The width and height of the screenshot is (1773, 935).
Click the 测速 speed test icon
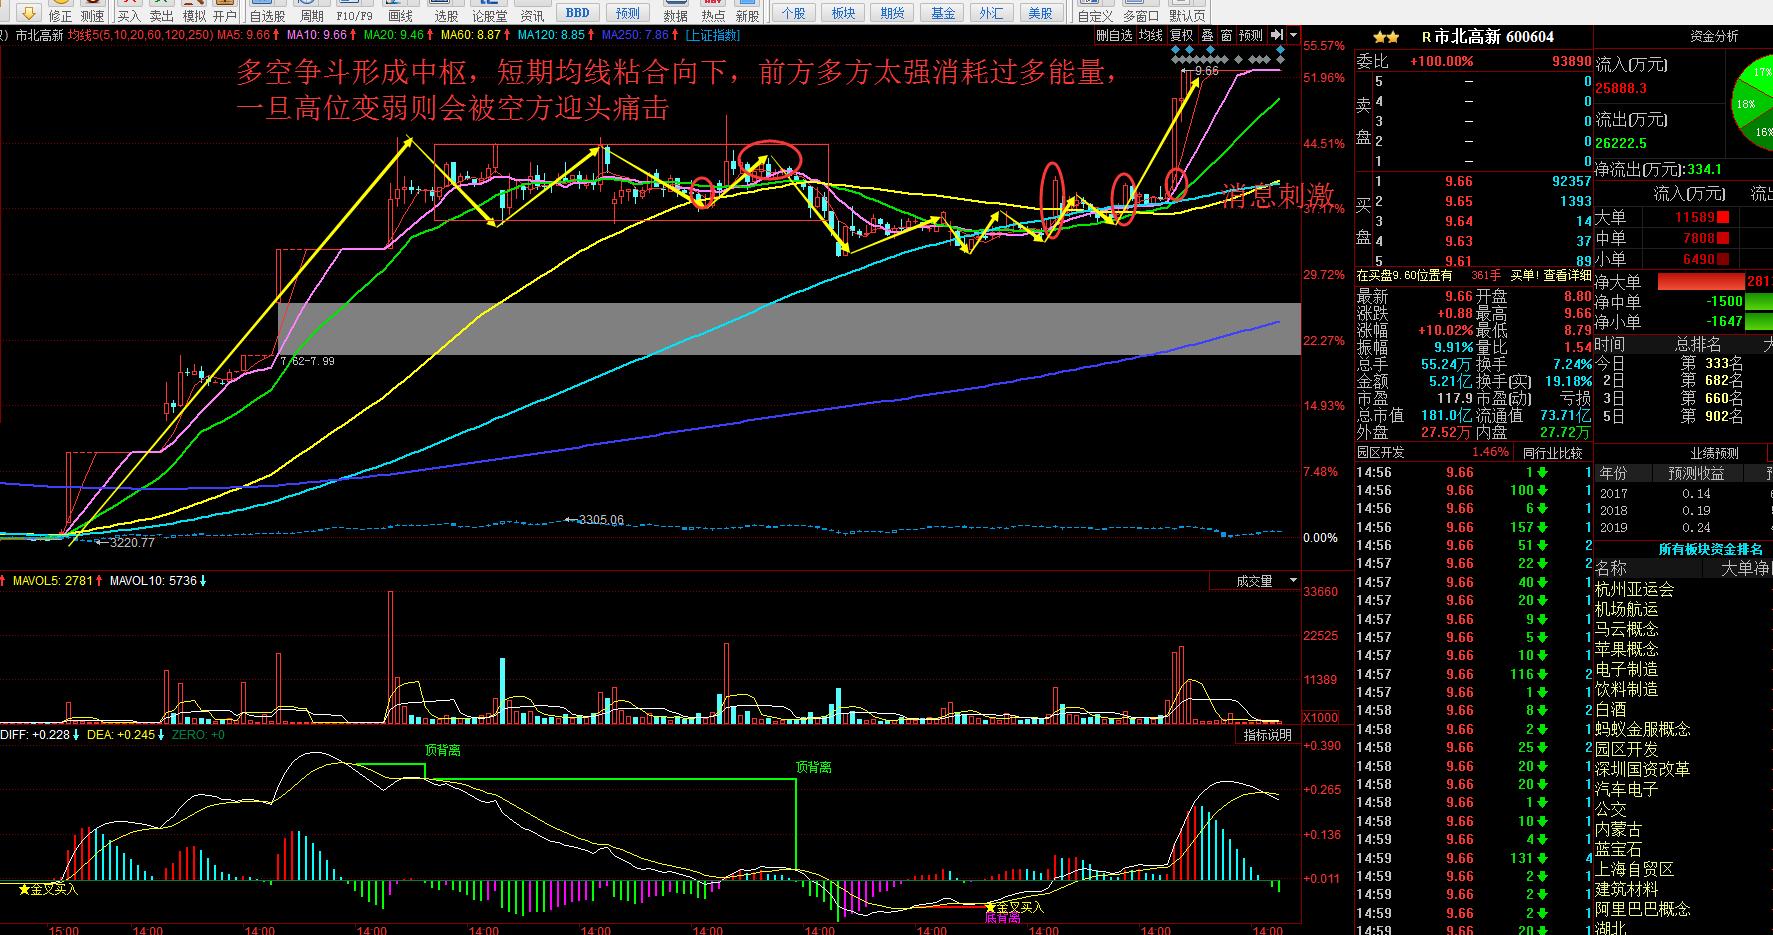coord(92,12)
